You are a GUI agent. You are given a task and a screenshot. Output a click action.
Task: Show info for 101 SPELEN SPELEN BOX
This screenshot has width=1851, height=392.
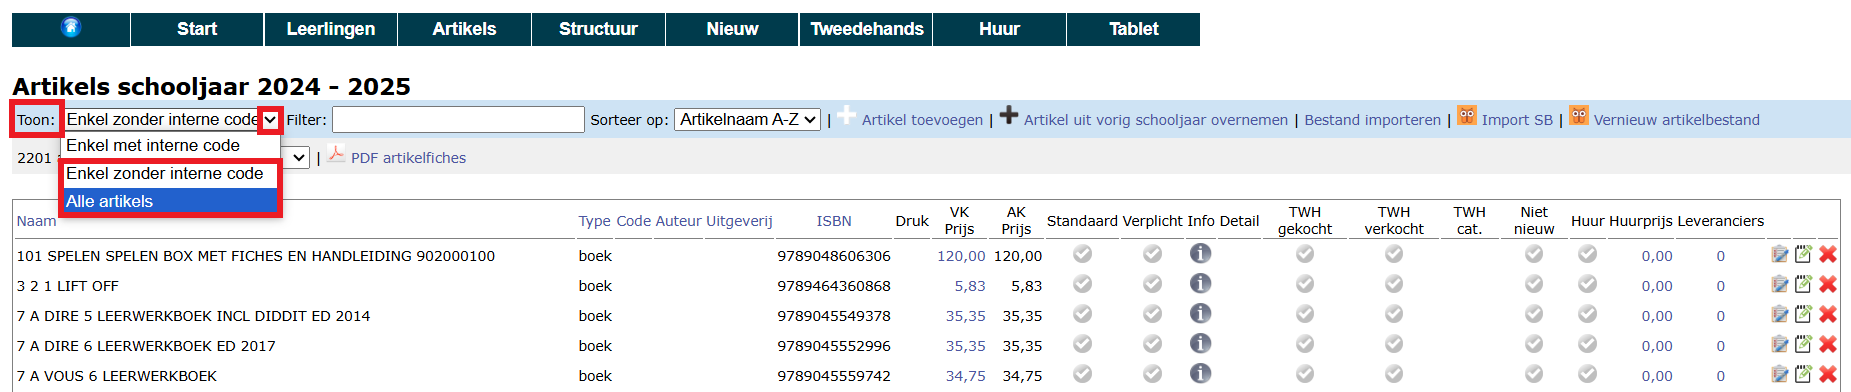(x=1200, y=254)
